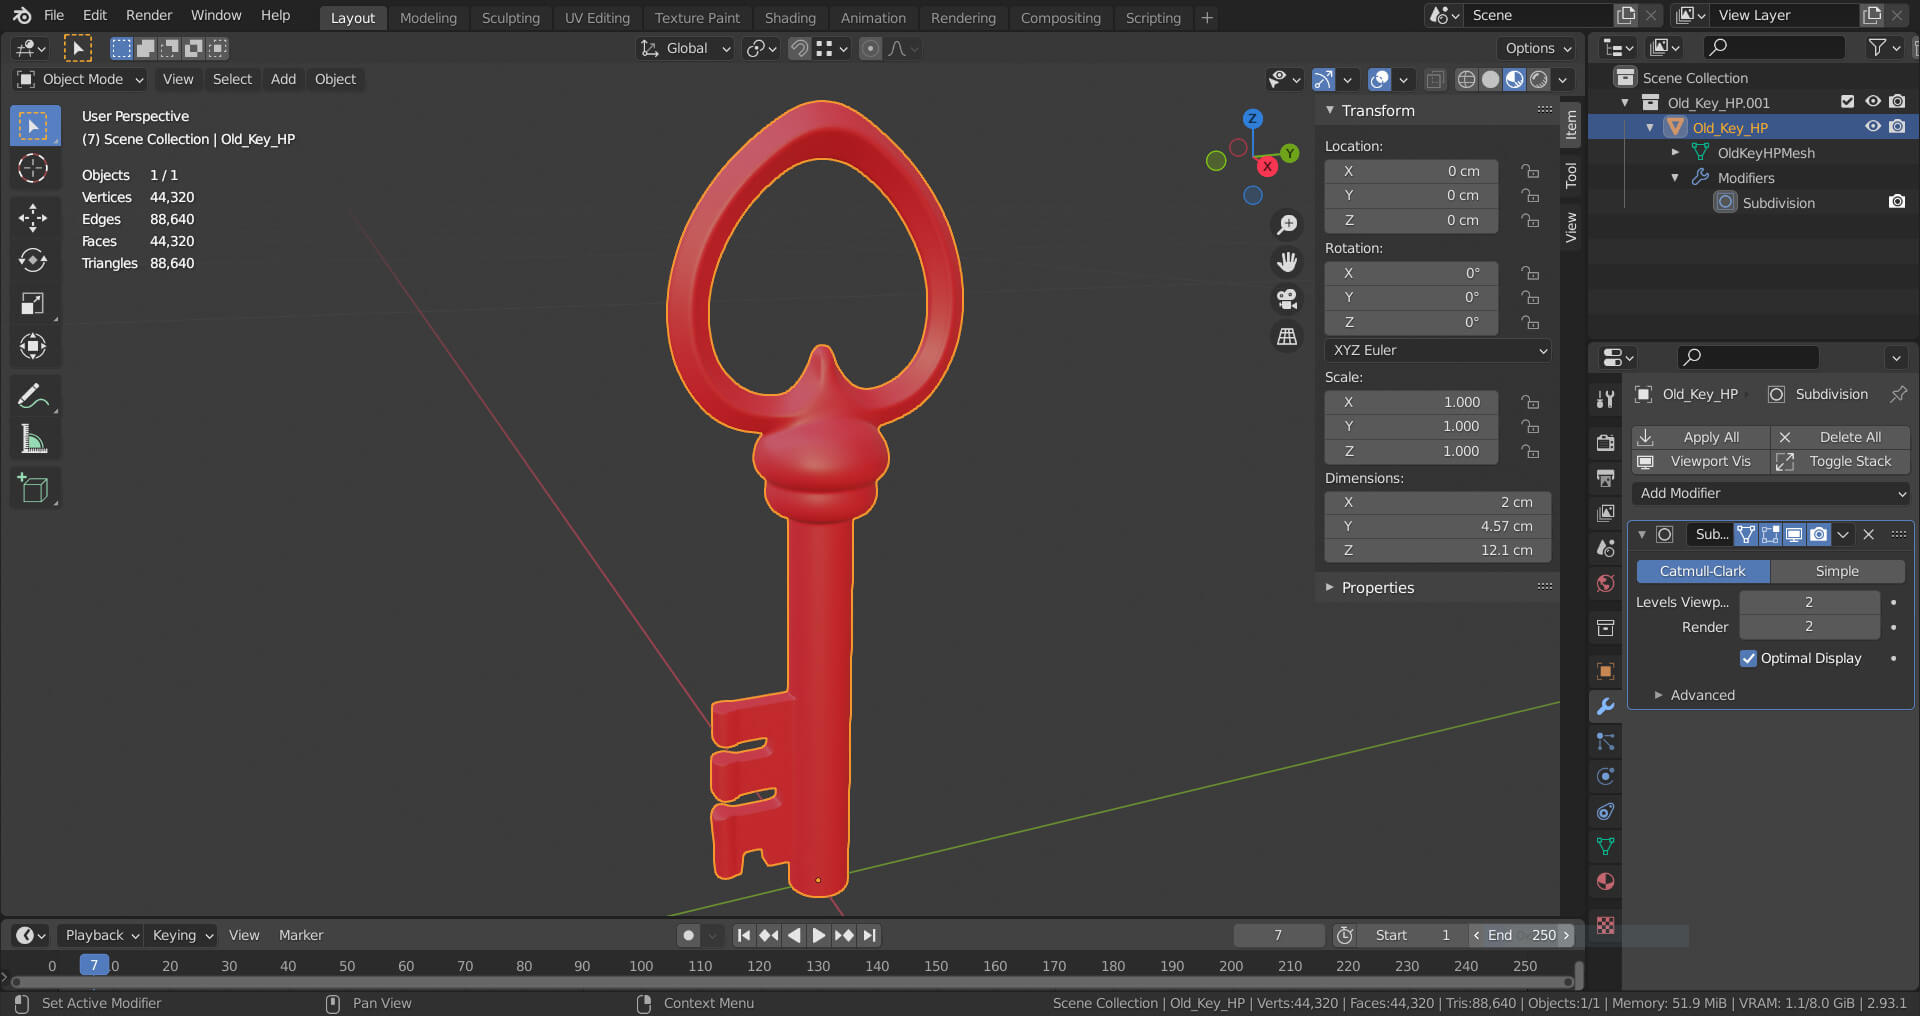Click the pan view hand icon
The image size is (1920, 1016).
(1287, 262)
